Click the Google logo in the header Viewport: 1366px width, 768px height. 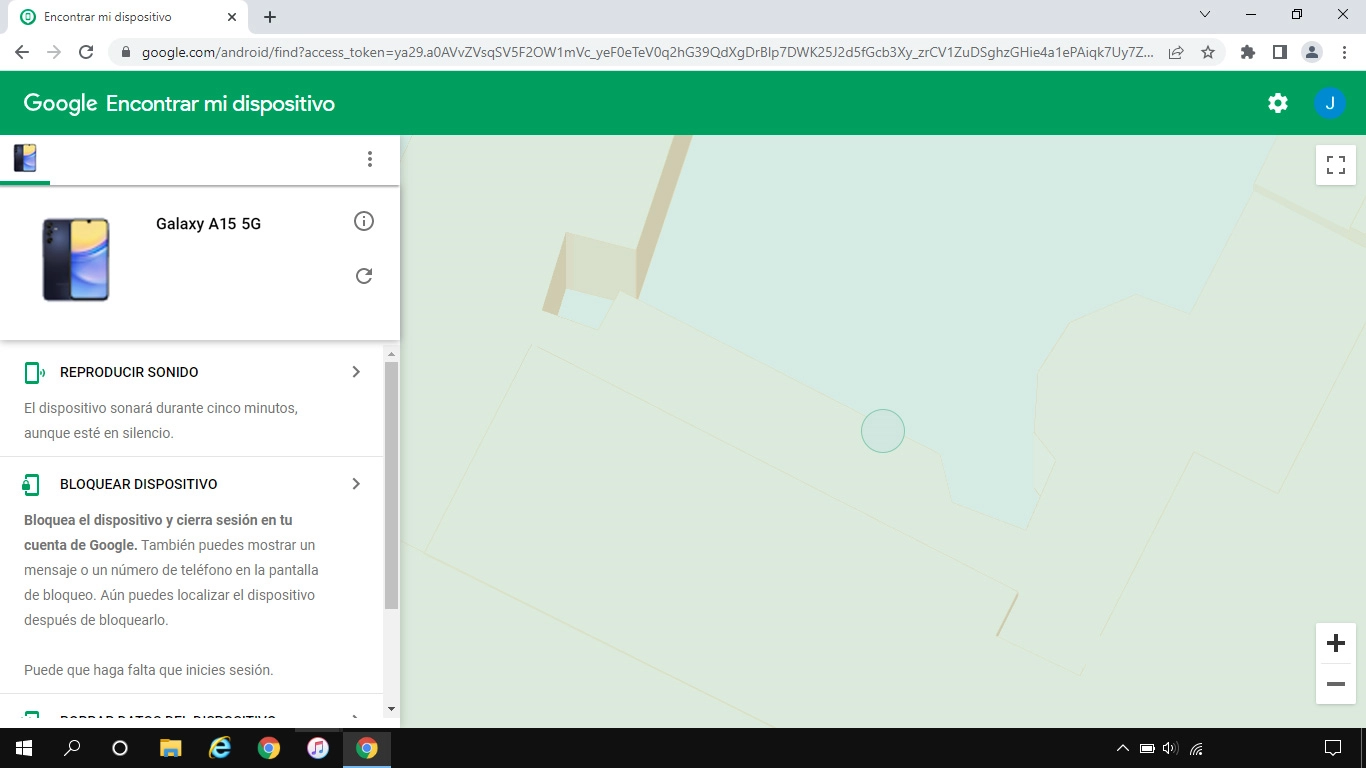(x=59, y=102)
